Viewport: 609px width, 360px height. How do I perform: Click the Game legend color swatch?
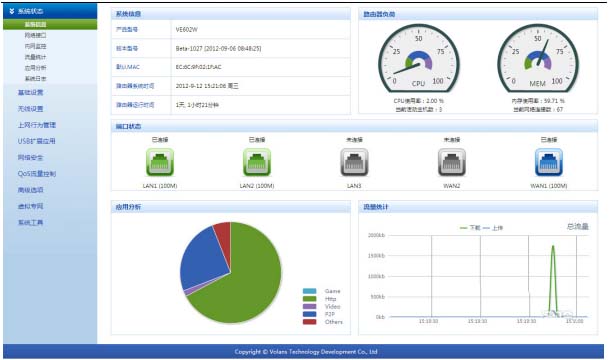(310, 291)
